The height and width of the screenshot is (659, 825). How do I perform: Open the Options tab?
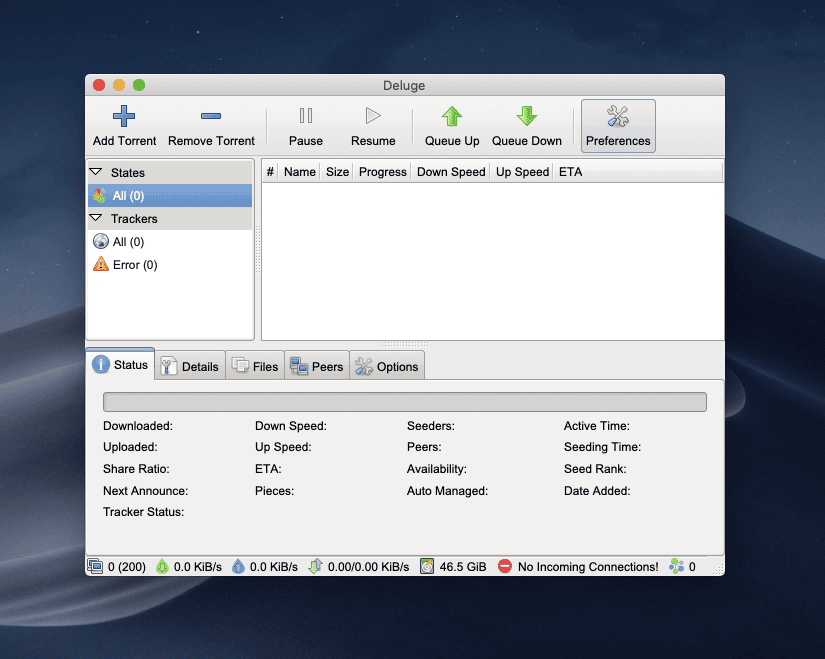(387, 366)
